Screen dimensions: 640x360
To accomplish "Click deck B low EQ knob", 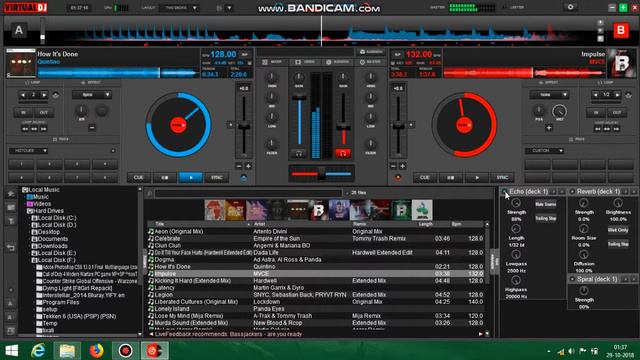I will click(371, 118).
